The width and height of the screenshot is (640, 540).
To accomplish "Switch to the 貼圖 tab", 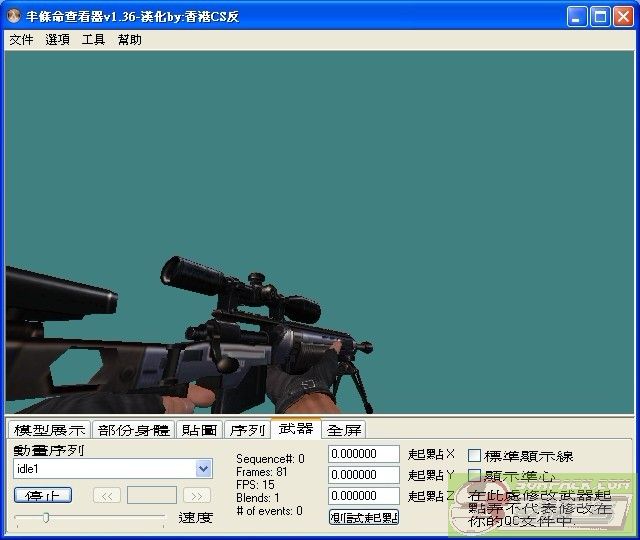I will [199, 430].
